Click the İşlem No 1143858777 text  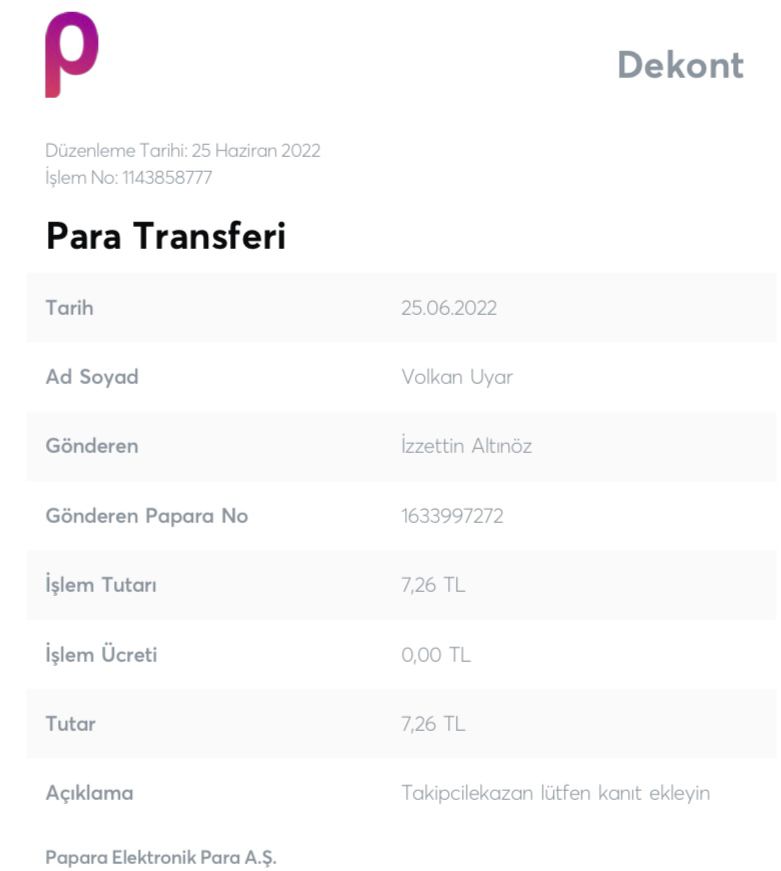(x=129, y=178)
